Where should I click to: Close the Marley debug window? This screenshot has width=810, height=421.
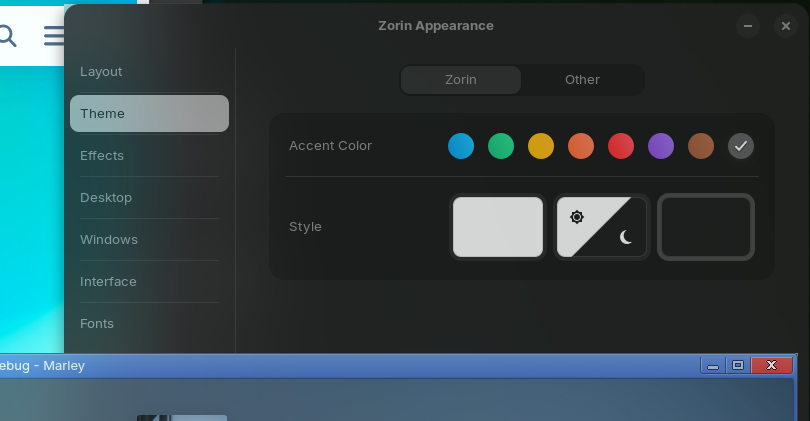771,366
